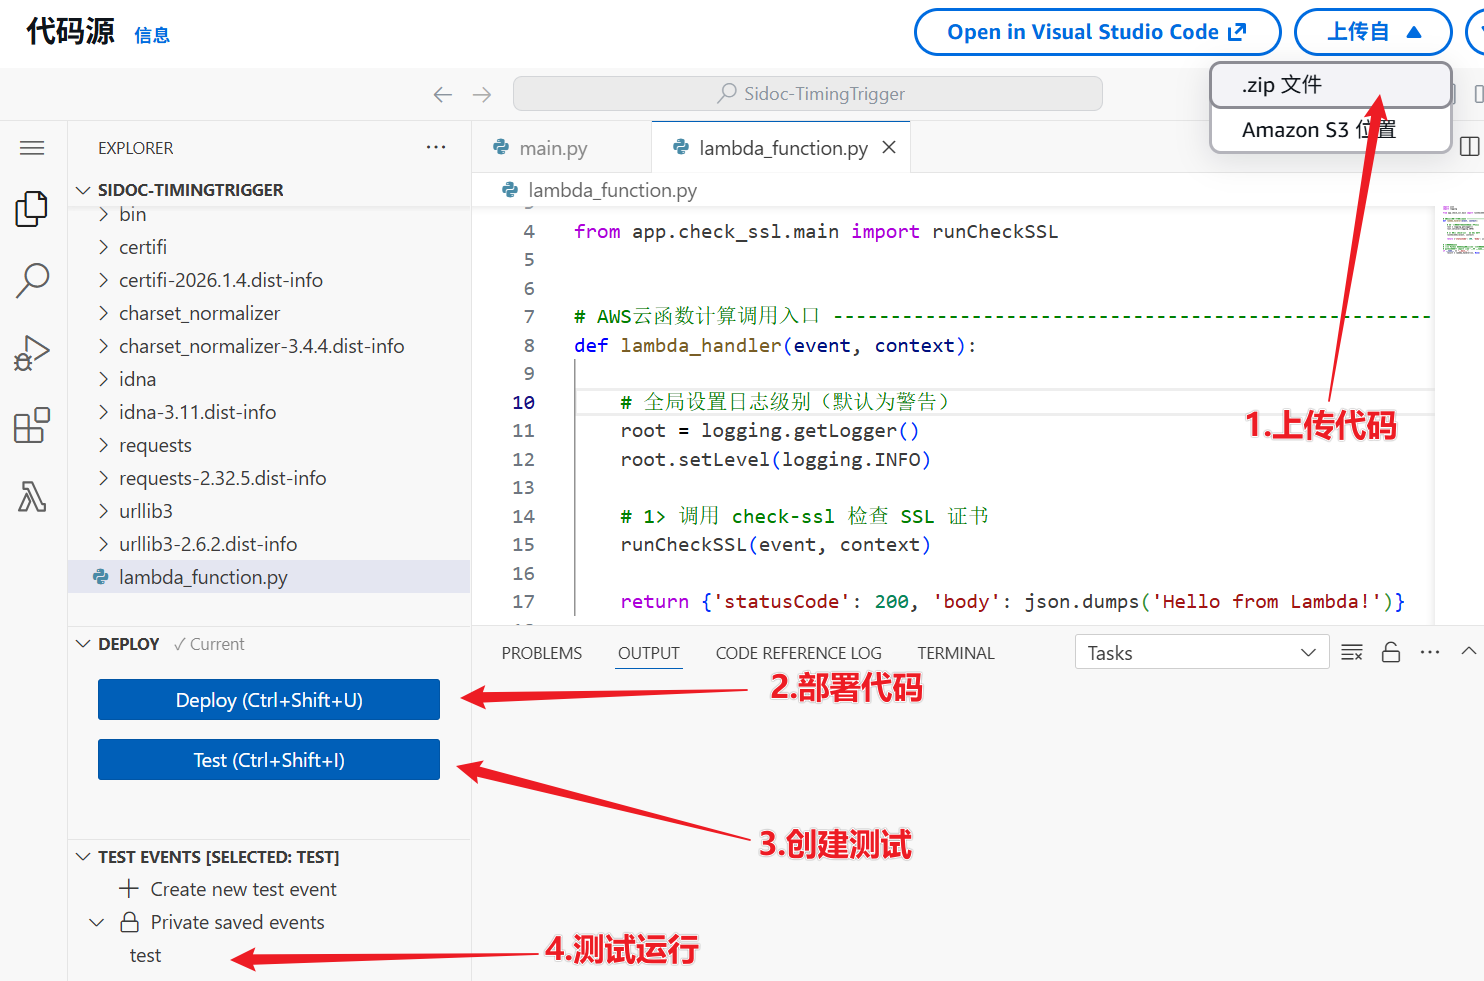1484x981 pixels.
Task: Toggle the split editor layout icon
Action: (1469, 147)
